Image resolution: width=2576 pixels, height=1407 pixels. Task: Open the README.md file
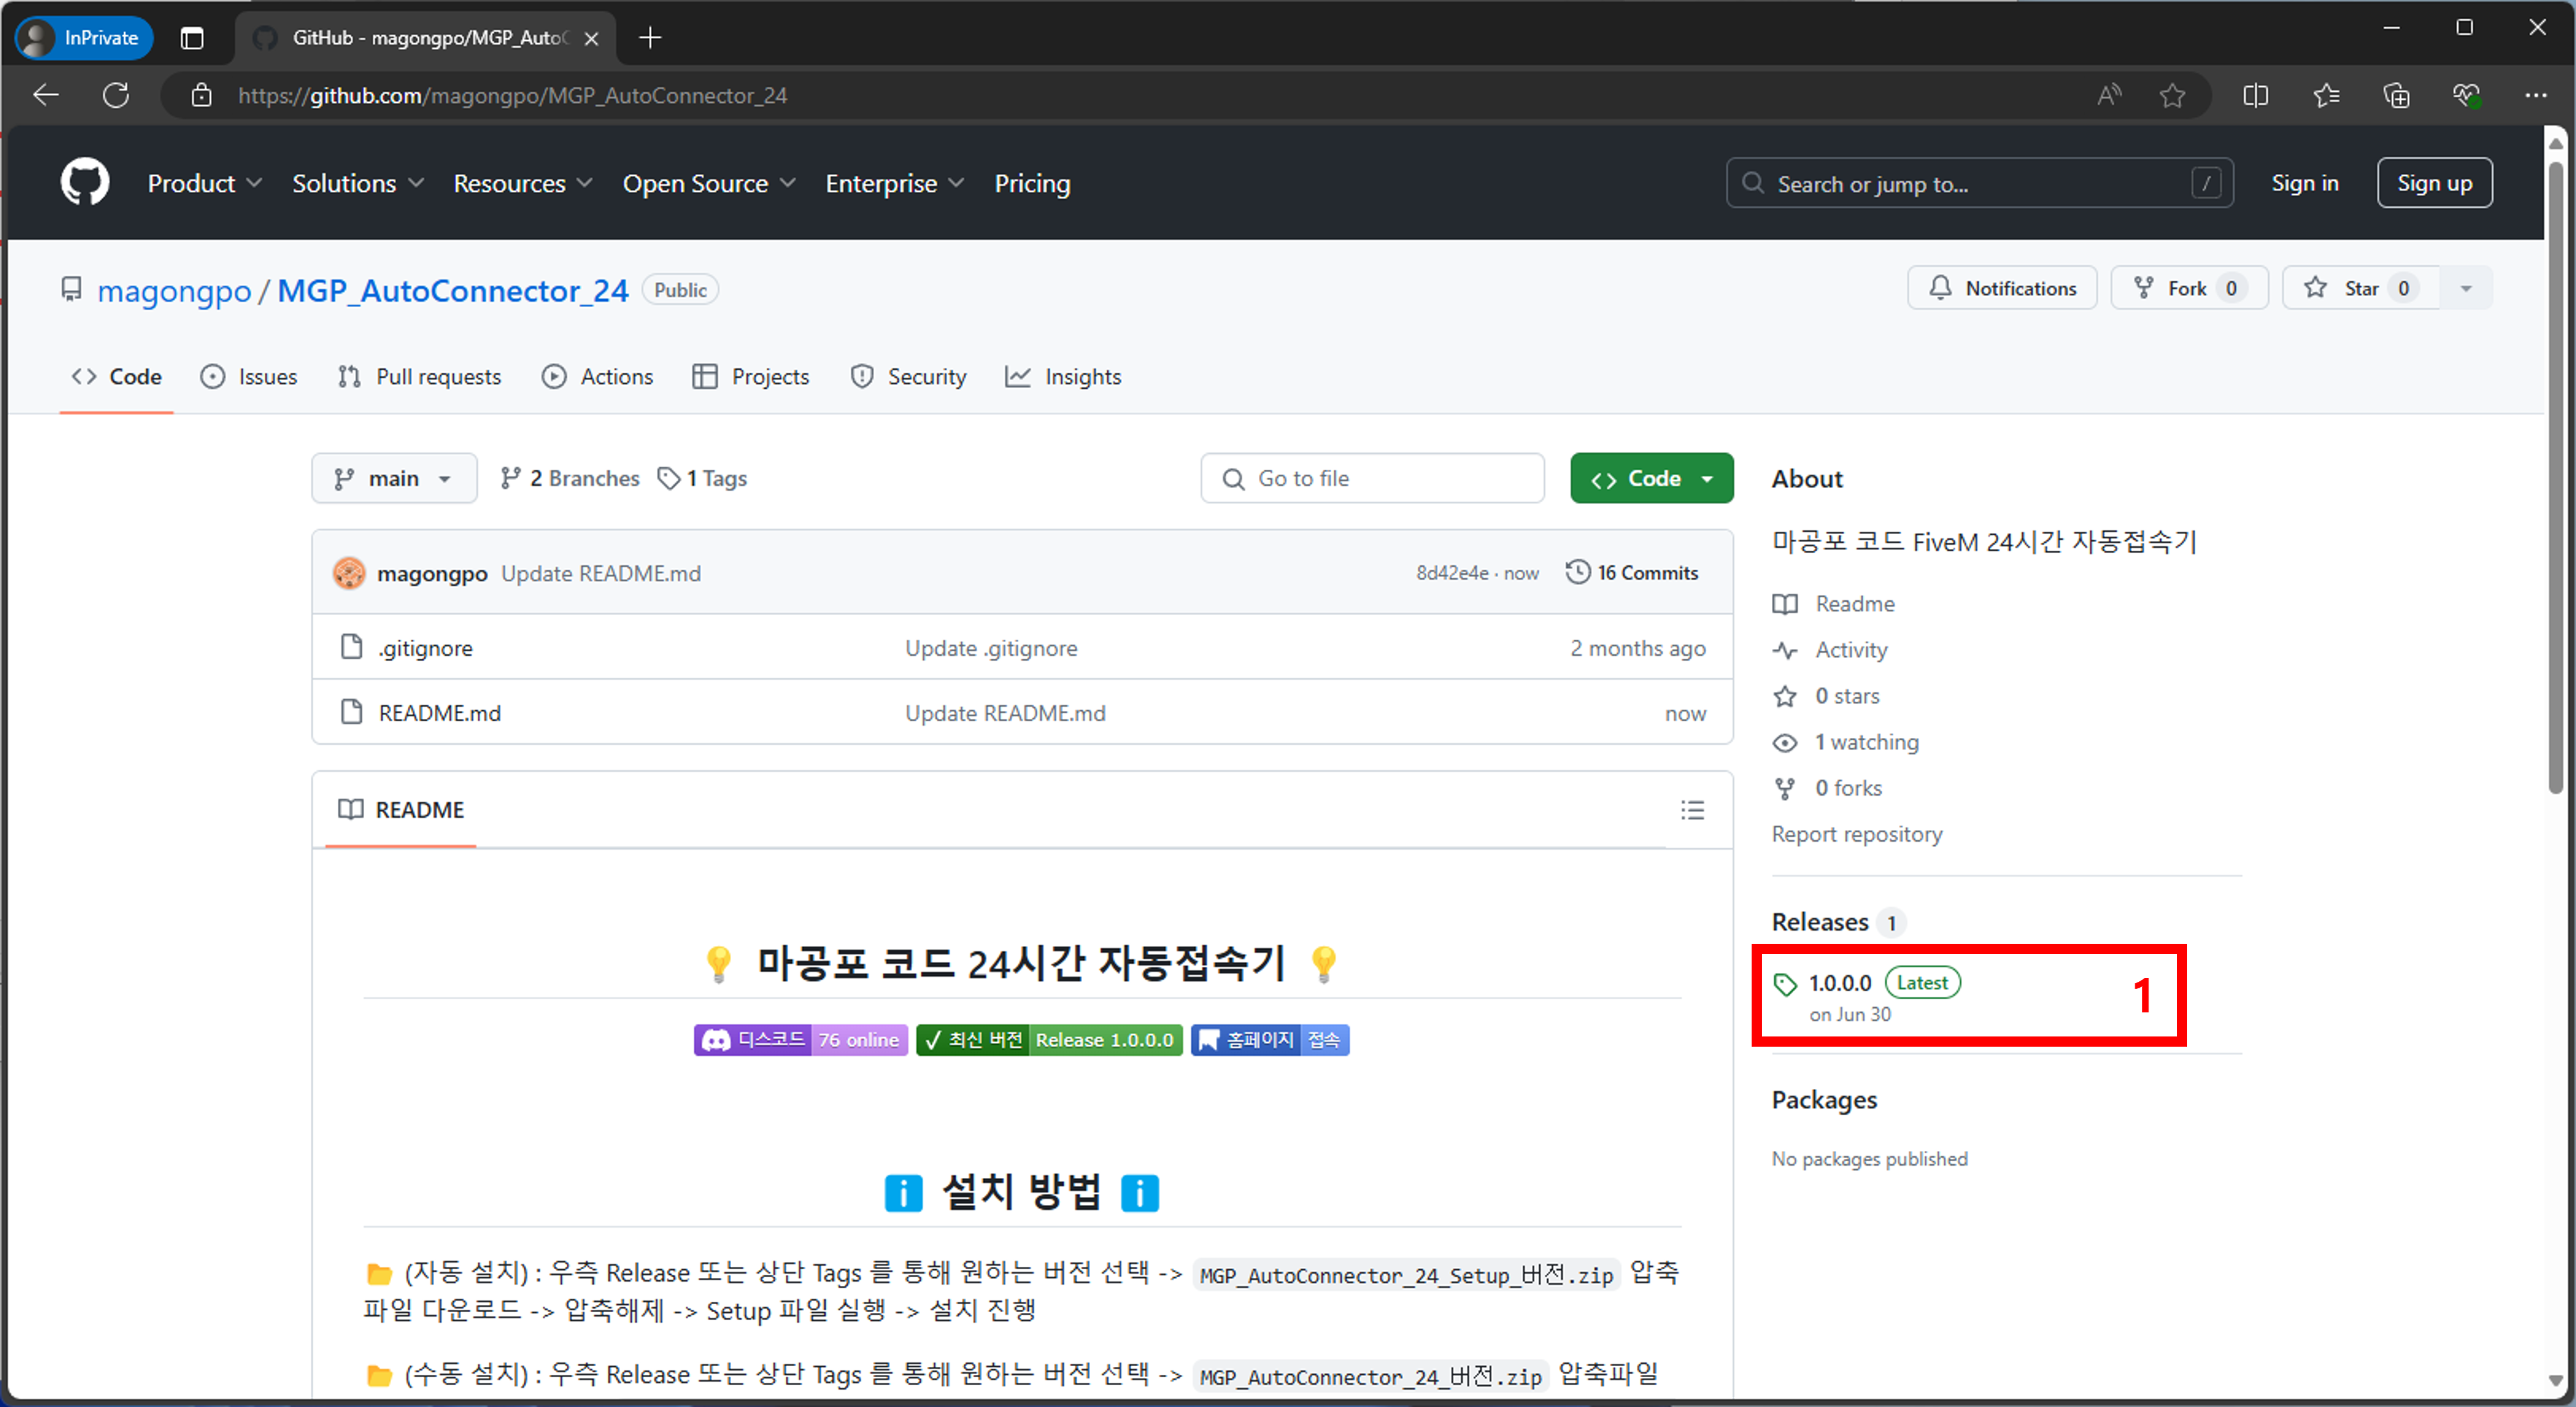pos(440,713)
